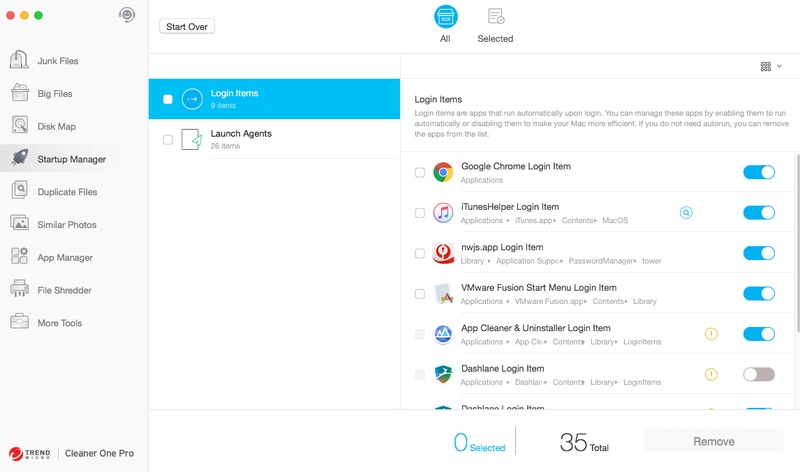Open the Duplicate Files section
The height and width of the screenshot is (472, 800).
67,192
